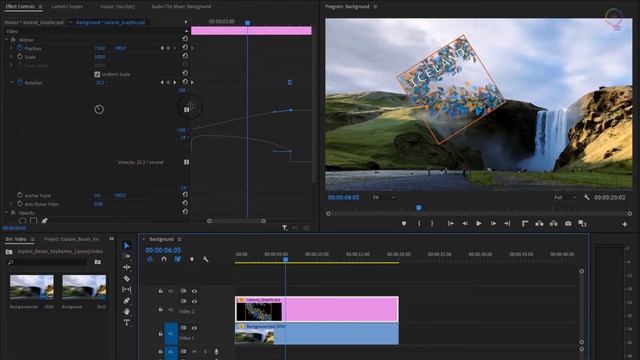640x360 pixels.
Task: Select the Pen tool in tools panel
Action: [x=127, y=300]
